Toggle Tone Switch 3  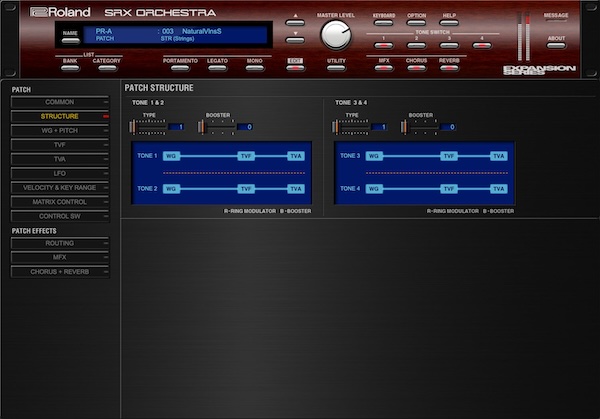click(449, 46)
